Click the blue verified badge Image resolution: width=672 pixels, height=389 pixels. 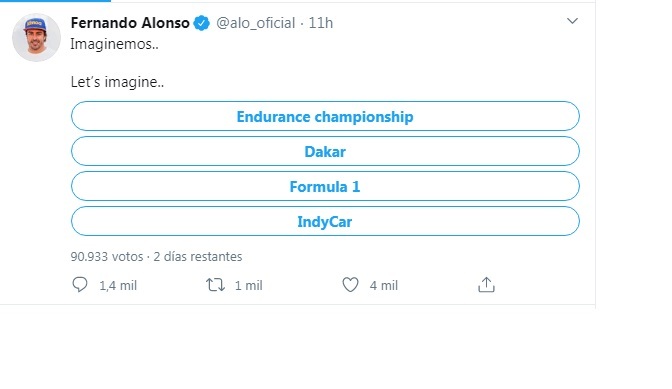(x=201, y=23)
